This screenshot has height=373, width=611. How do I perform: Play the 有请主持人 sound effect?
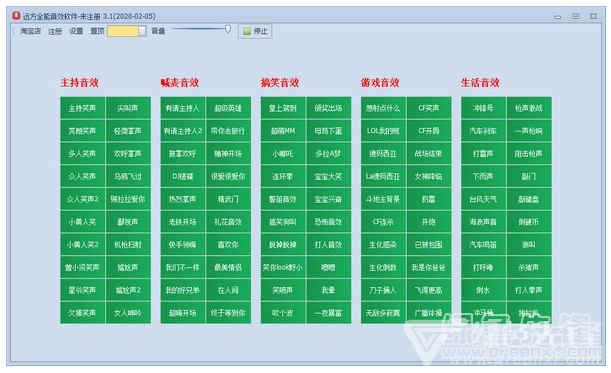pos(182,108)
